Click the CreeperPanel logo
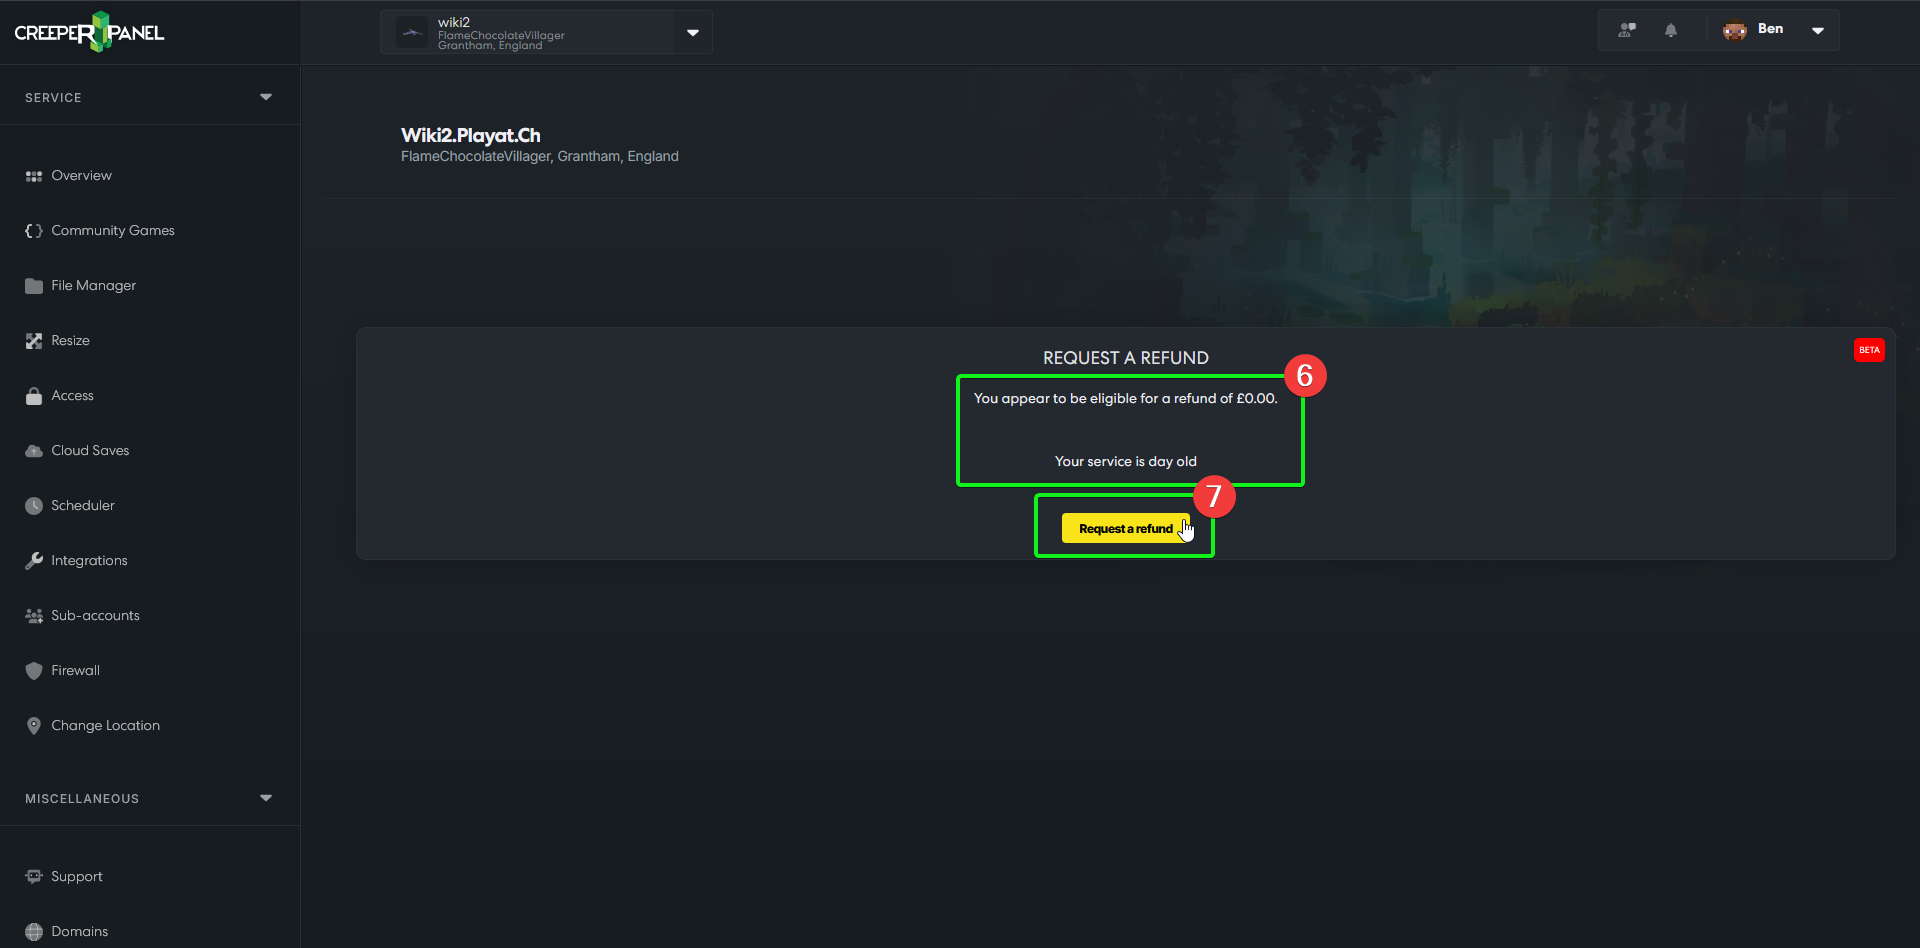The image size is (1920, 948). click(x=89, y=32)
